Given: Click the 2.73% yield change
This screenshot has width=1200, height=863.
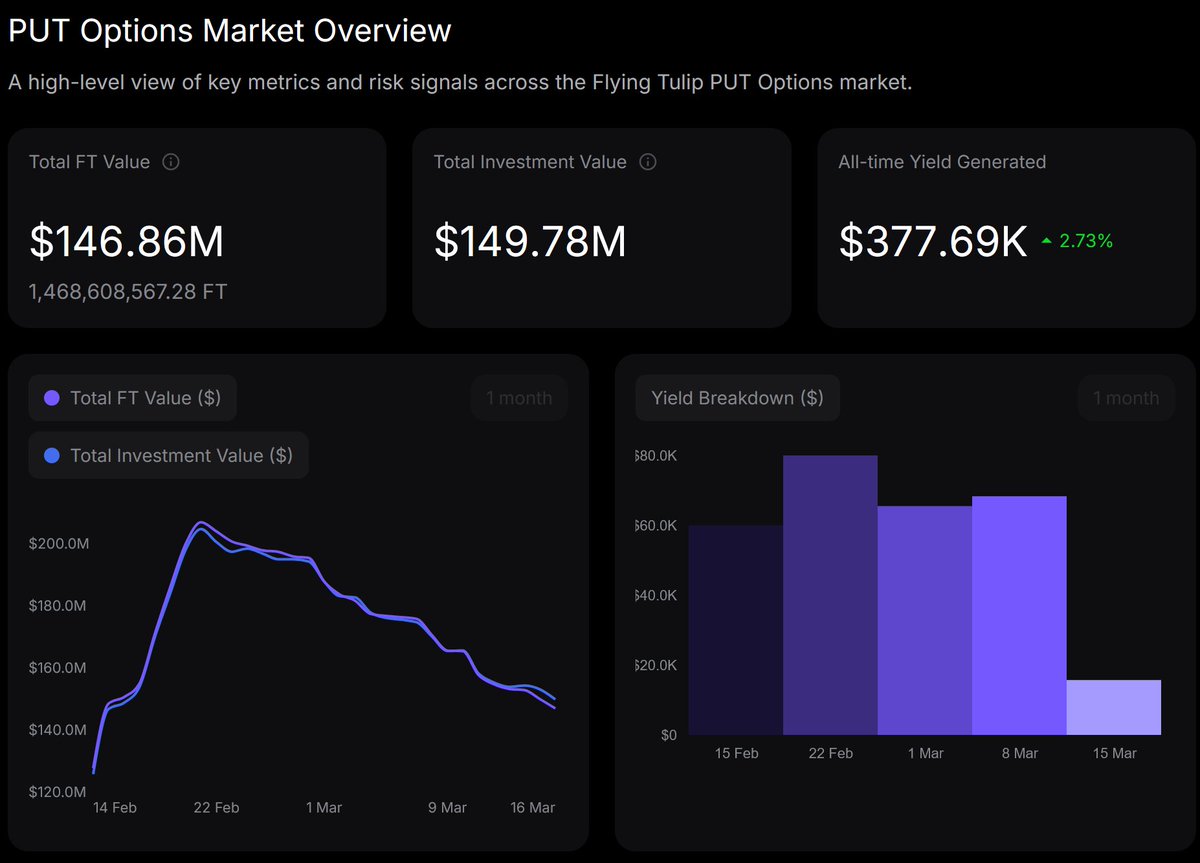Looking at the screenshot, I should click(1086, 241).
